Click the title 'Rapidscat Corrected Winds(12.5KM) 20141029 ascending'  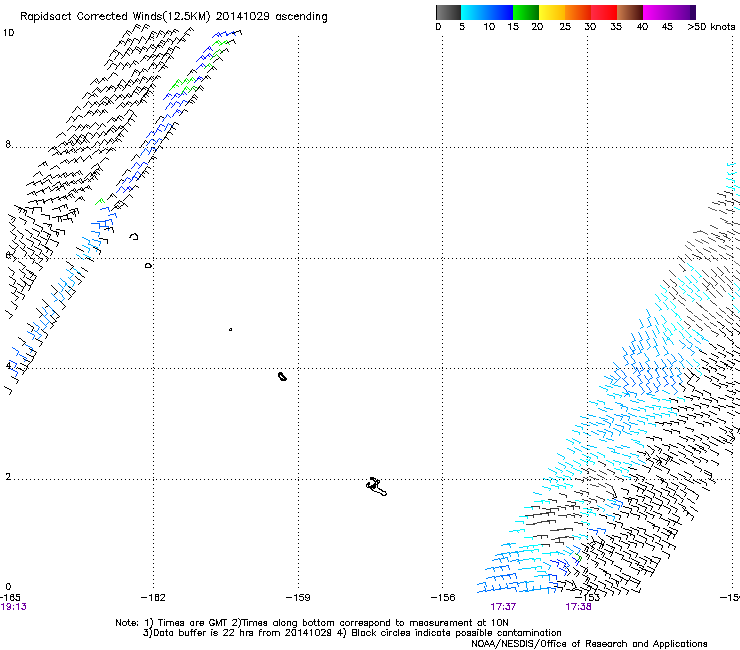pyautogui.click(x=174, y=17)
